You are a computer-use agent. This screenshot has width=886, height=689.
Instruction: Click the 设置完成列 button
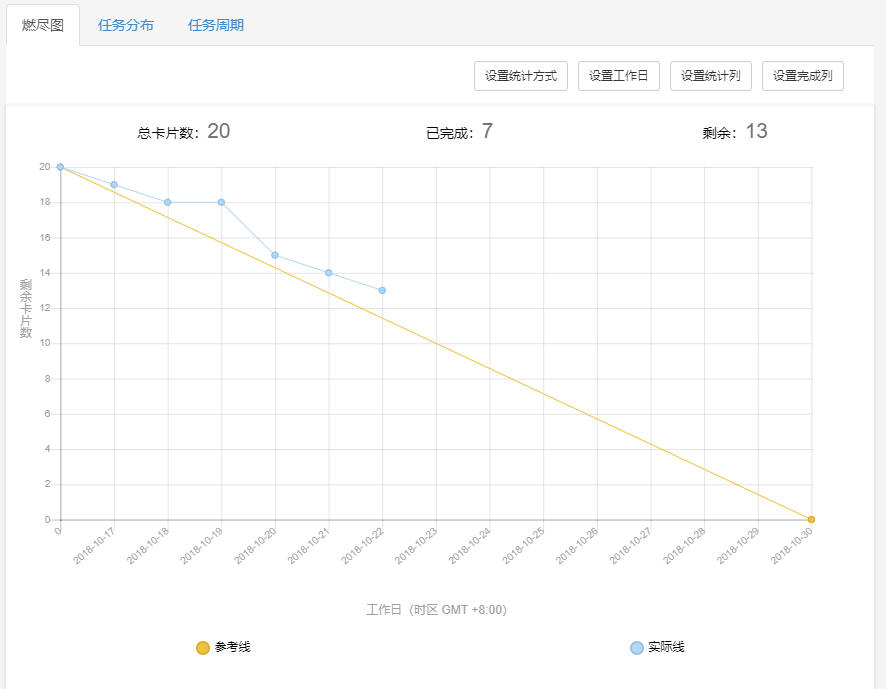[x=802, y=76]
